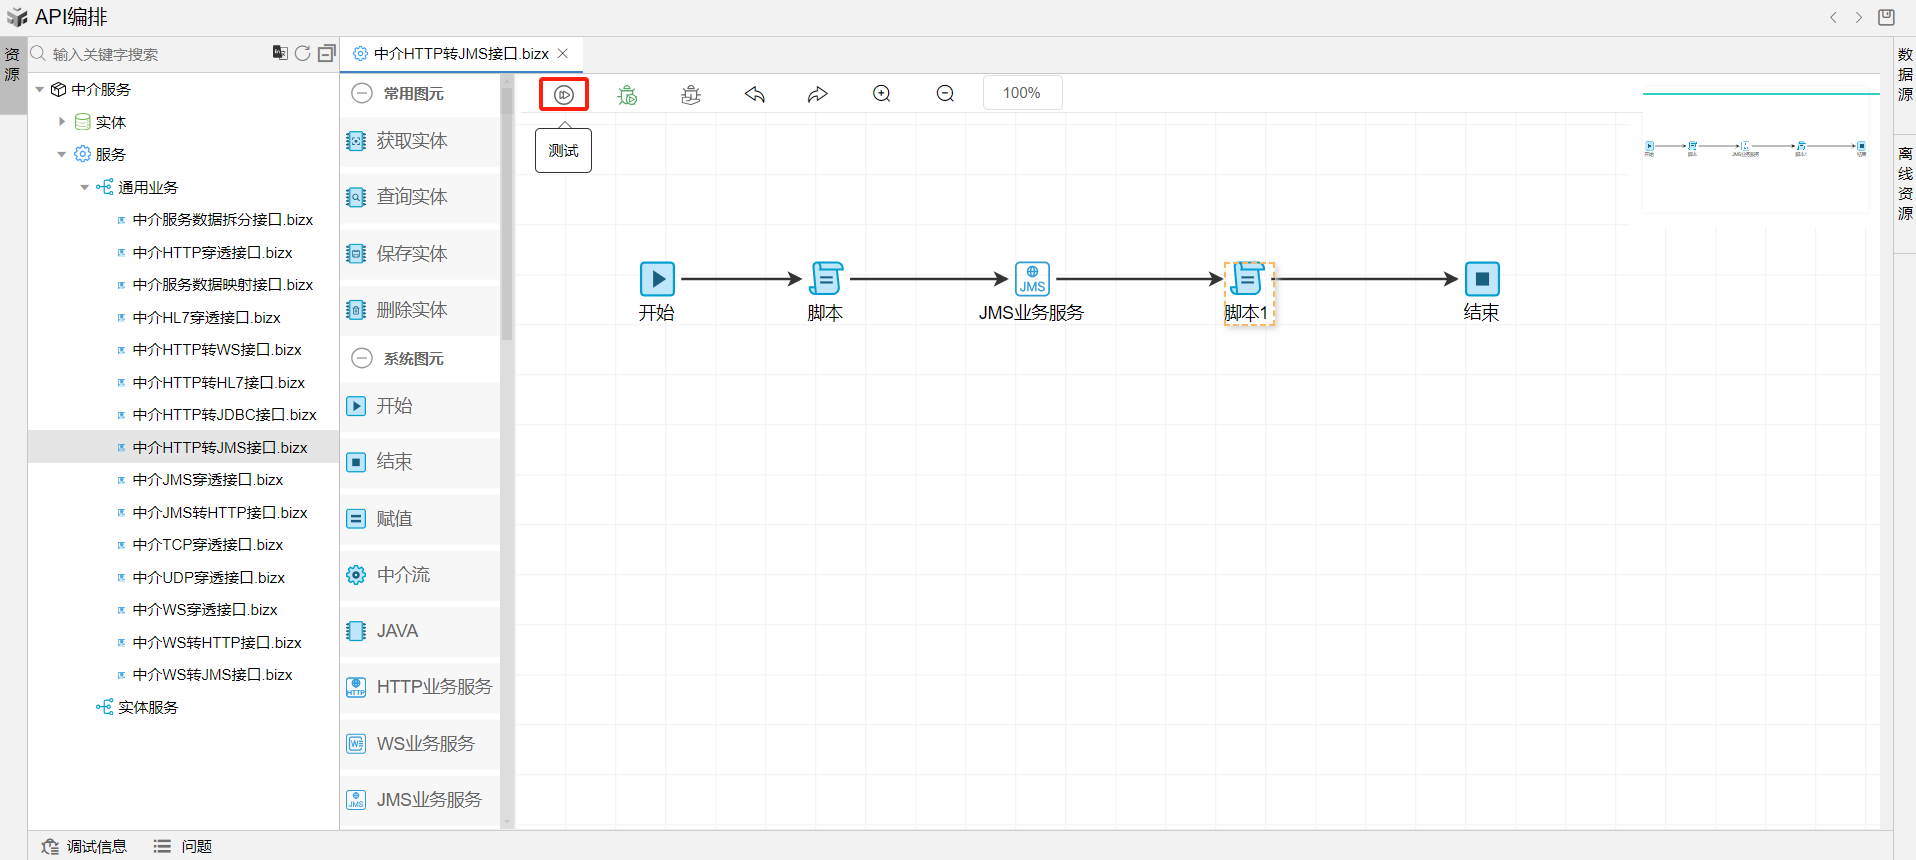Select the JMS业务服务 node on canvas
The height and width of the screenshot is (860, 1916).
click(1032, 279)
